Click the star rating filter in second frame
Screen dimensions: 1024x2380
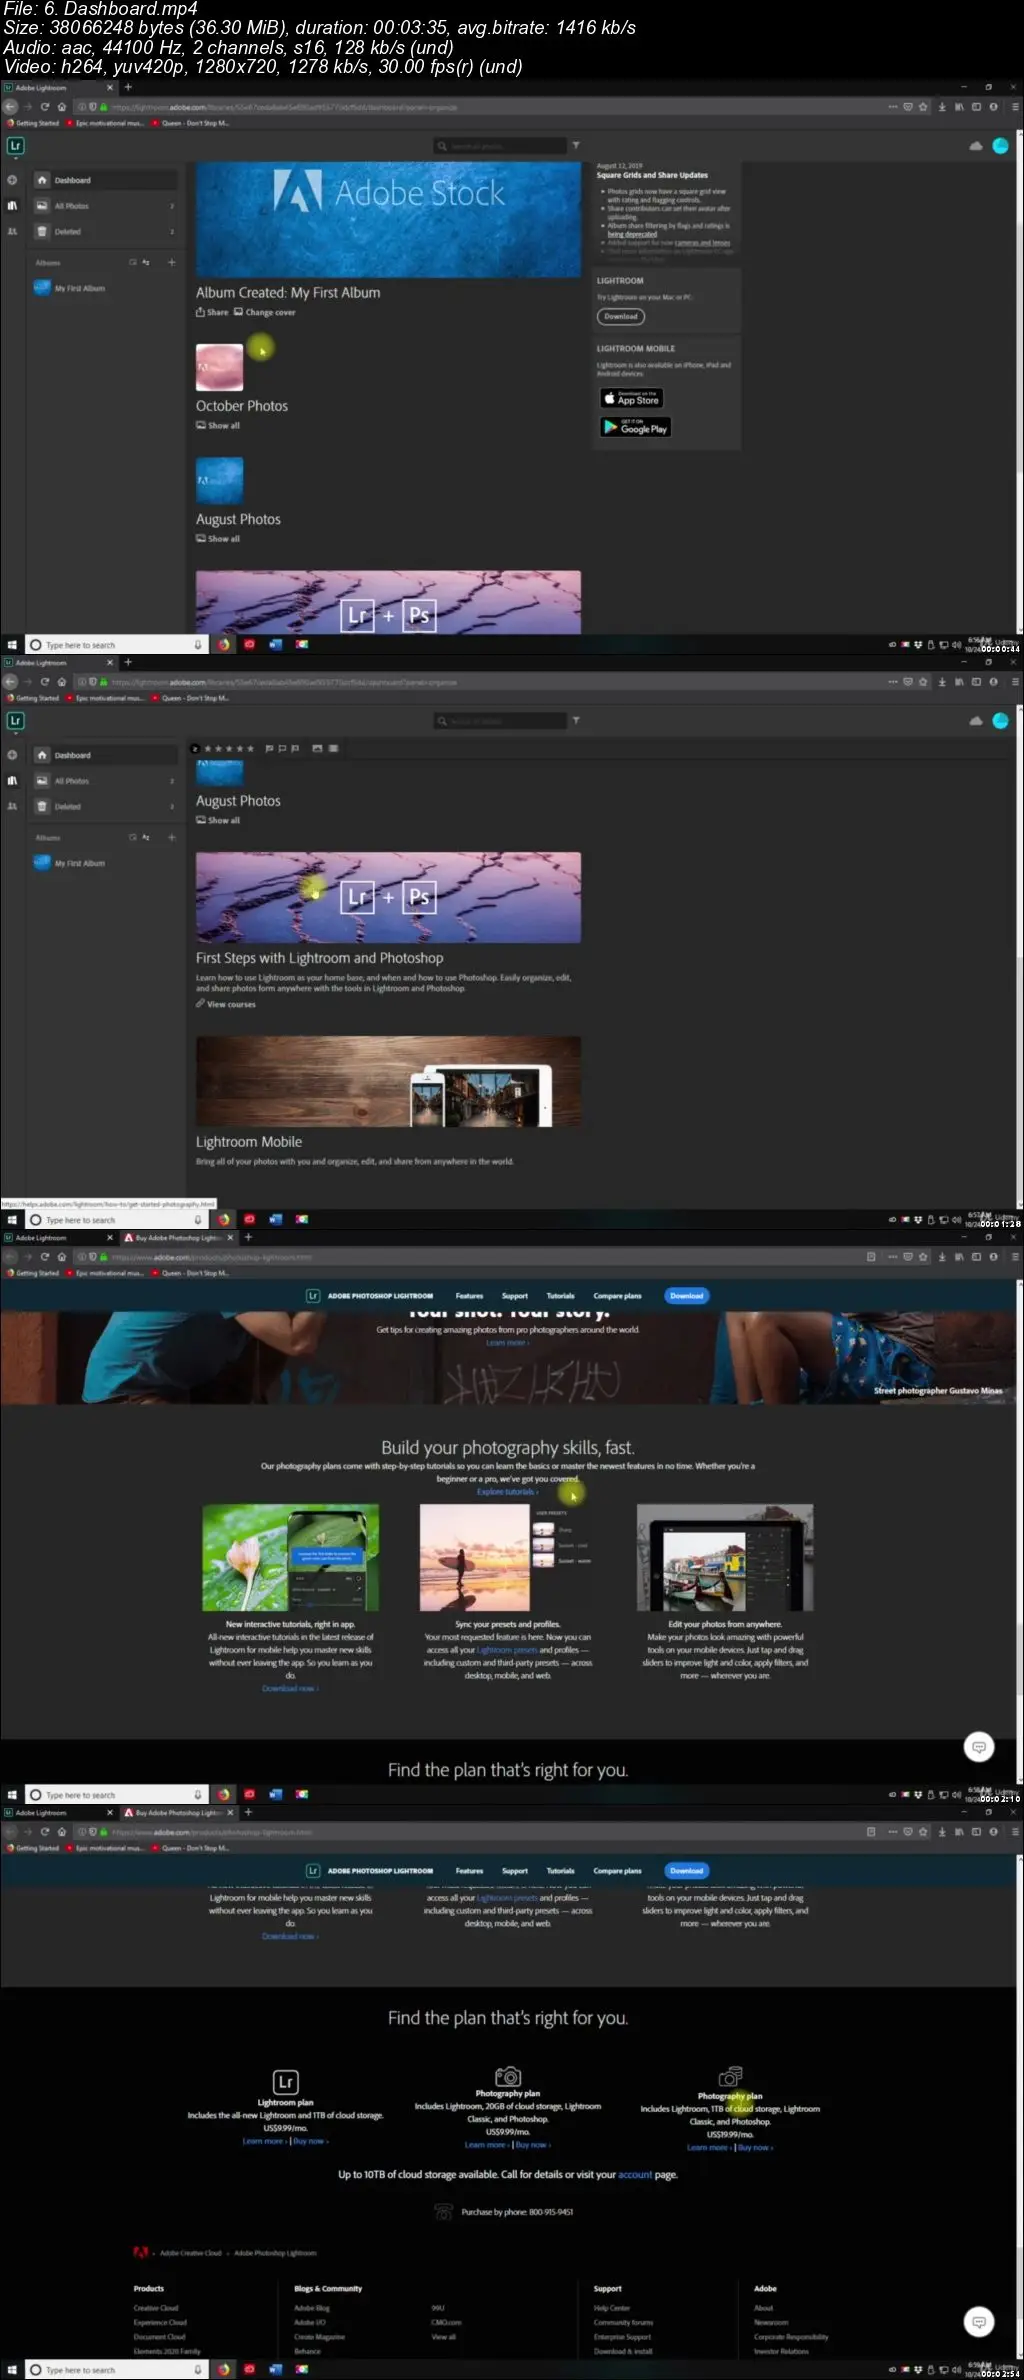[x=229, y=748]
